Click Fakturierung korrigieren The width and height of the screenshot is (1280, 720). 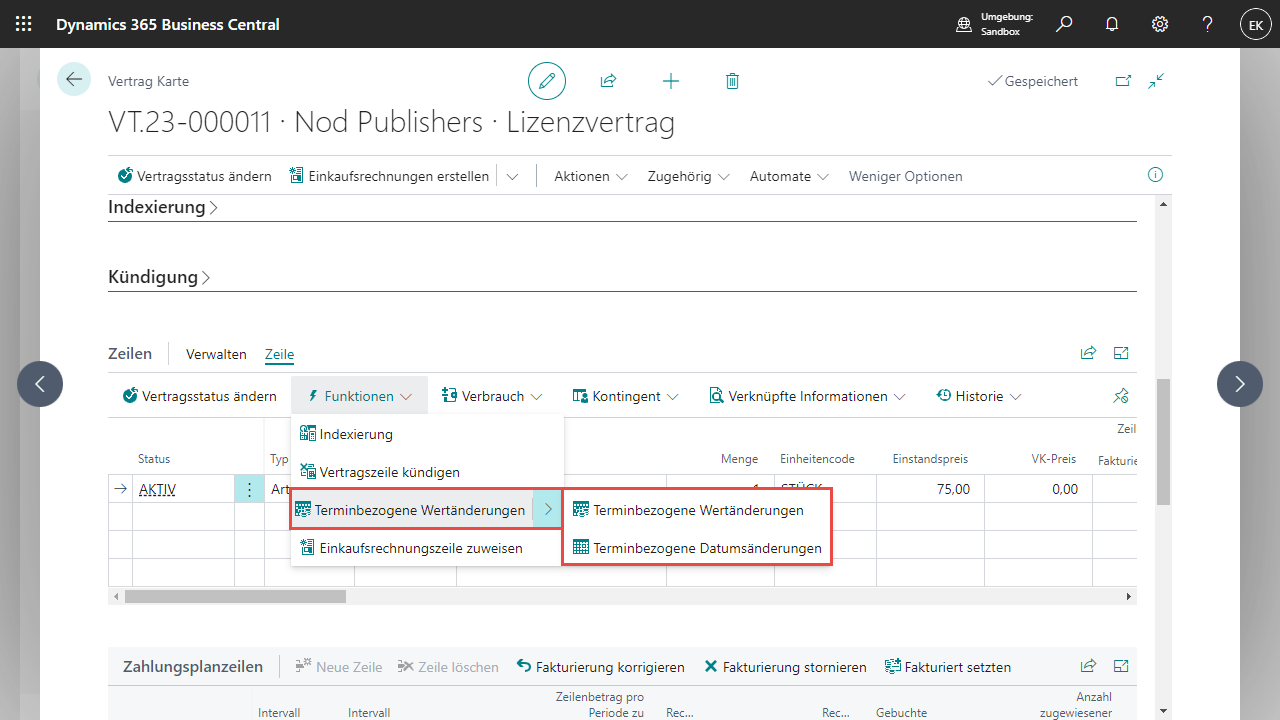(x=601, y=667)
